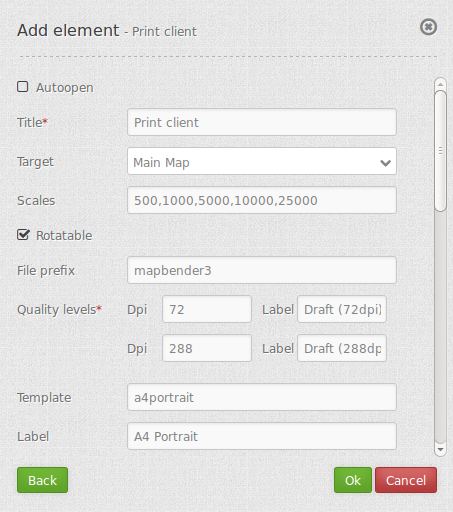The image size is (453, 512).
Task: Select the File prefix mapbender3 field
Action: (x=262, y=270)
